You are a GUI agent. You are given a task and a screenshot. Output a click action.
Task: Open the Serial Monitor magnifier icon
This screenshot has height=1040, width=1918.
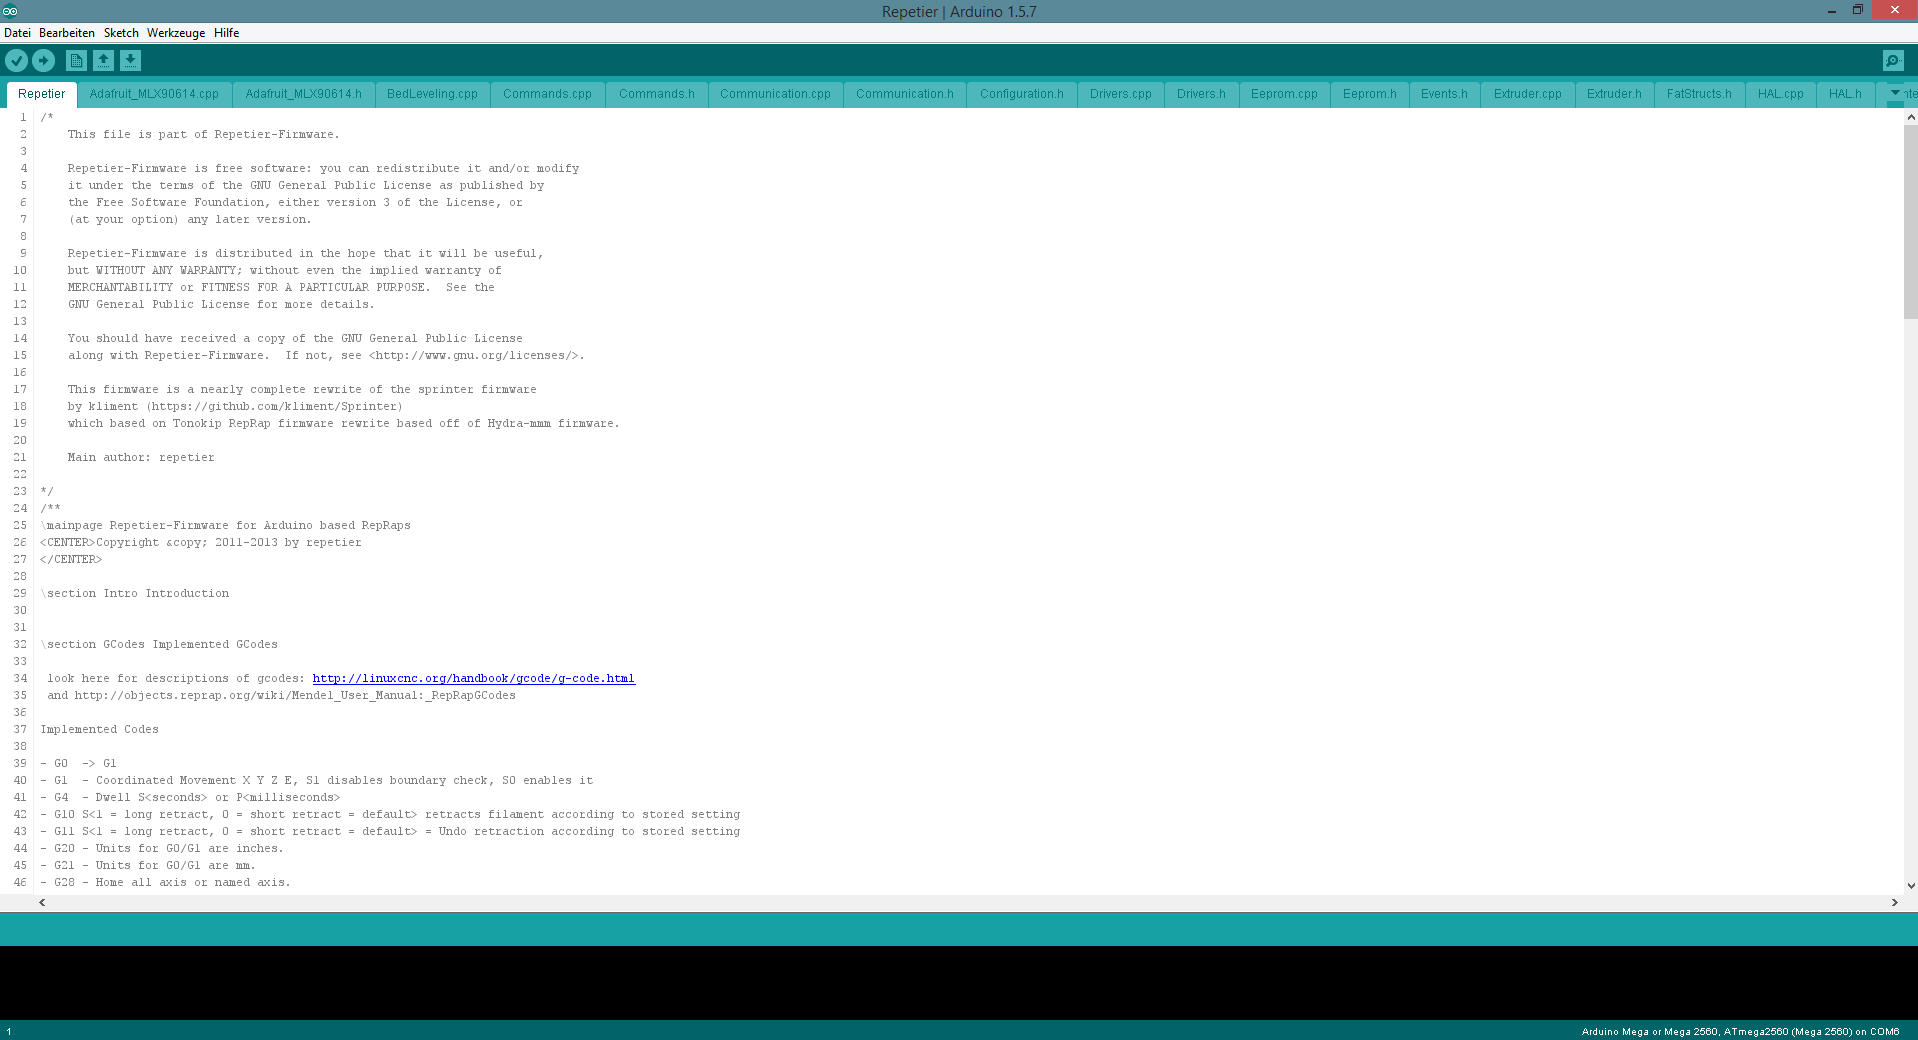(1893, 61)
